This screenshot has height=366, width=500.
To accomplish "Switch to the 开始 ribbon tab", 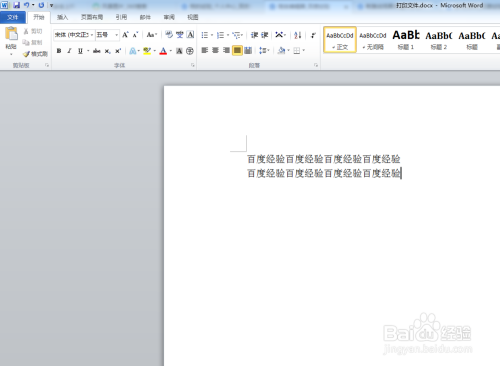I will (x=39, y=17).
